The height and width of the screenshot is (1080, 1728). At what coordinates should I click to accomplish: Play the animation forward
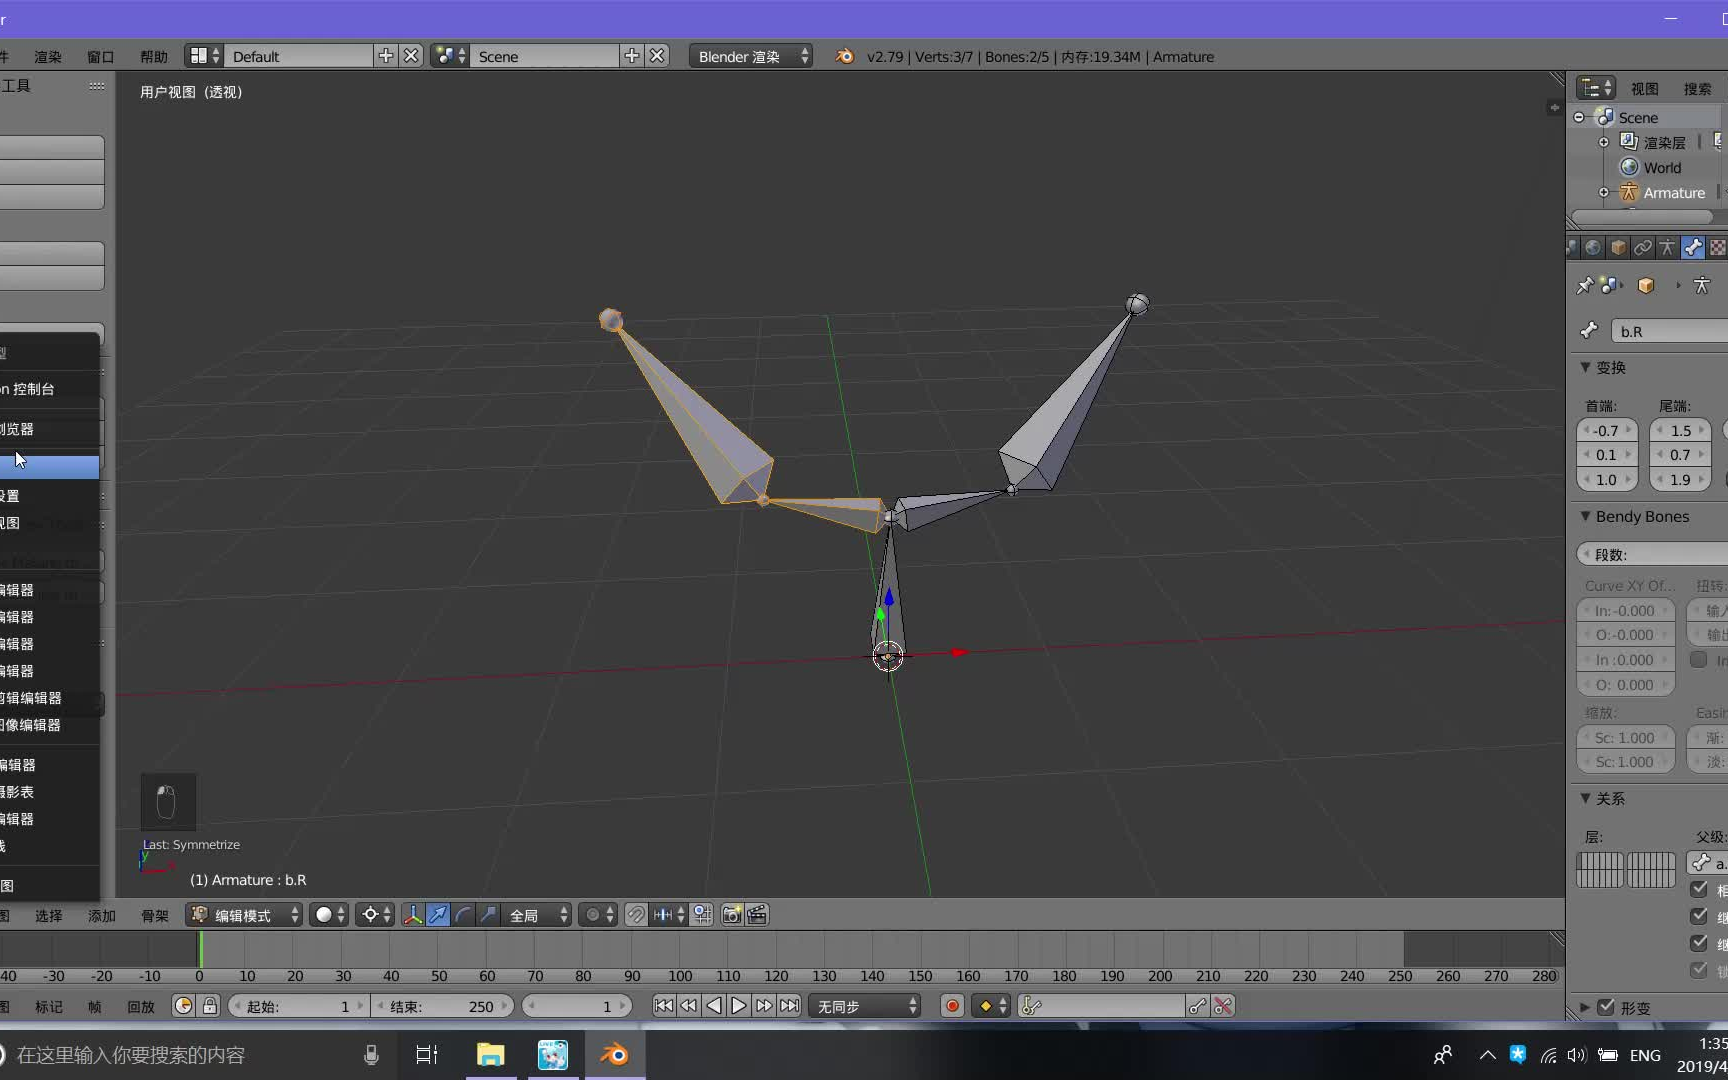(739, 1006)
